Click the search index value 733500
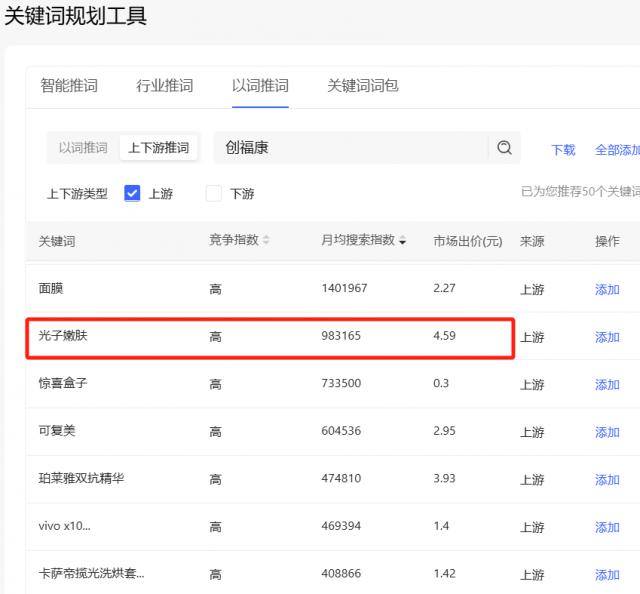The height and width of the screenshot is (594, 640). click(x=341, y=383)
